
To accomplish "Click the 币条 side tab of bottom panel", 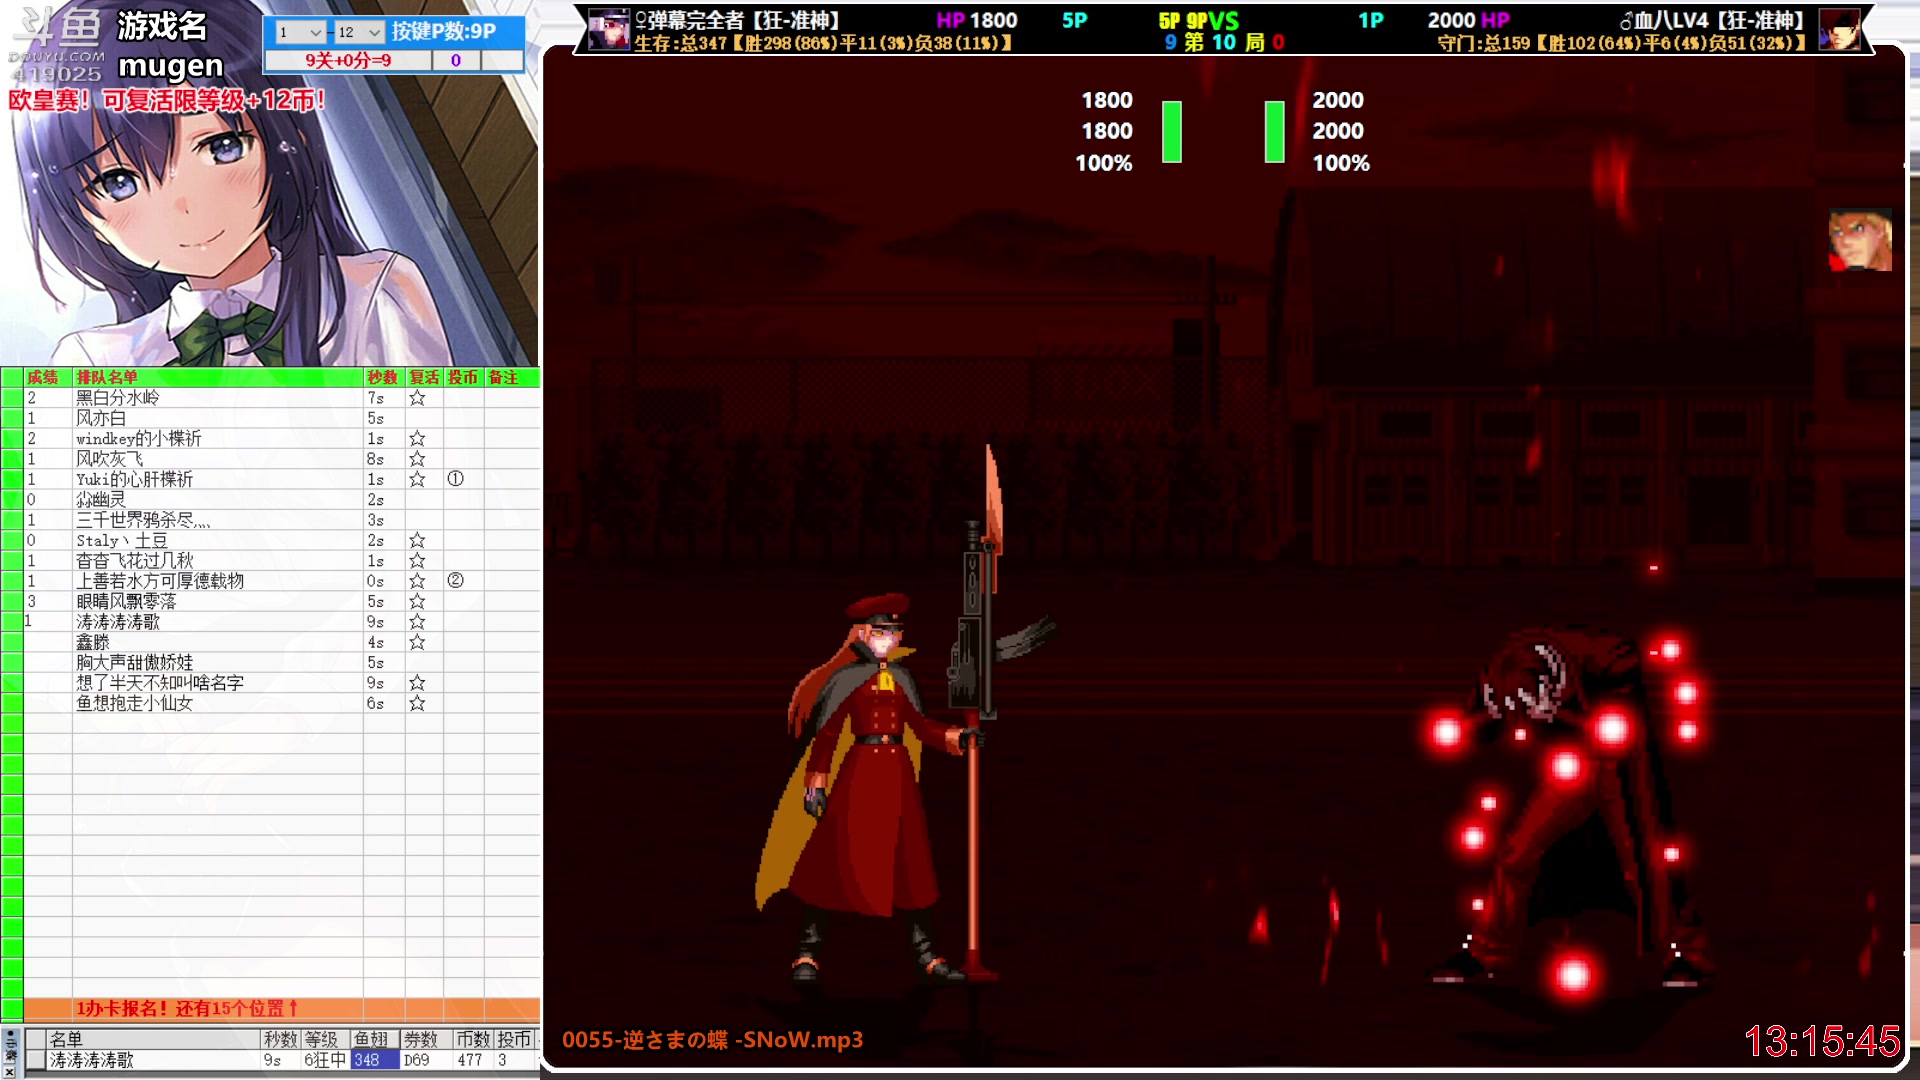I will tap(10, 1046).
